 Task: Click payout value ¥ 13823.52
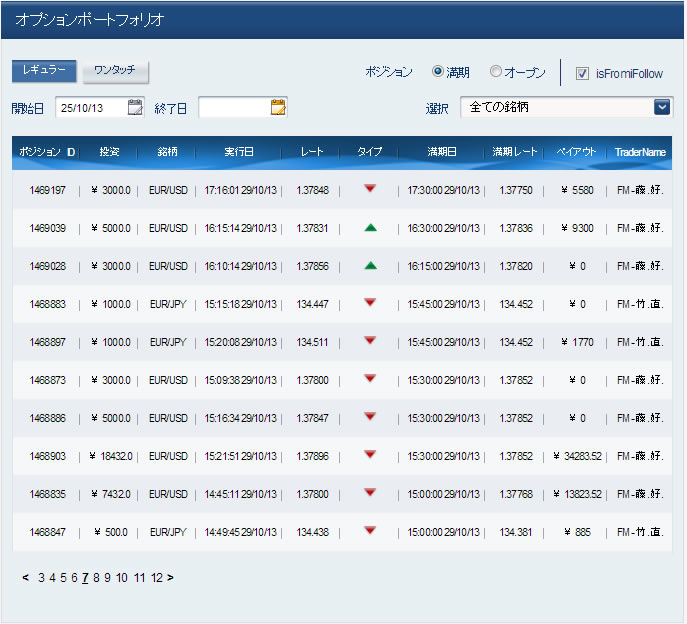click(577, 494)
